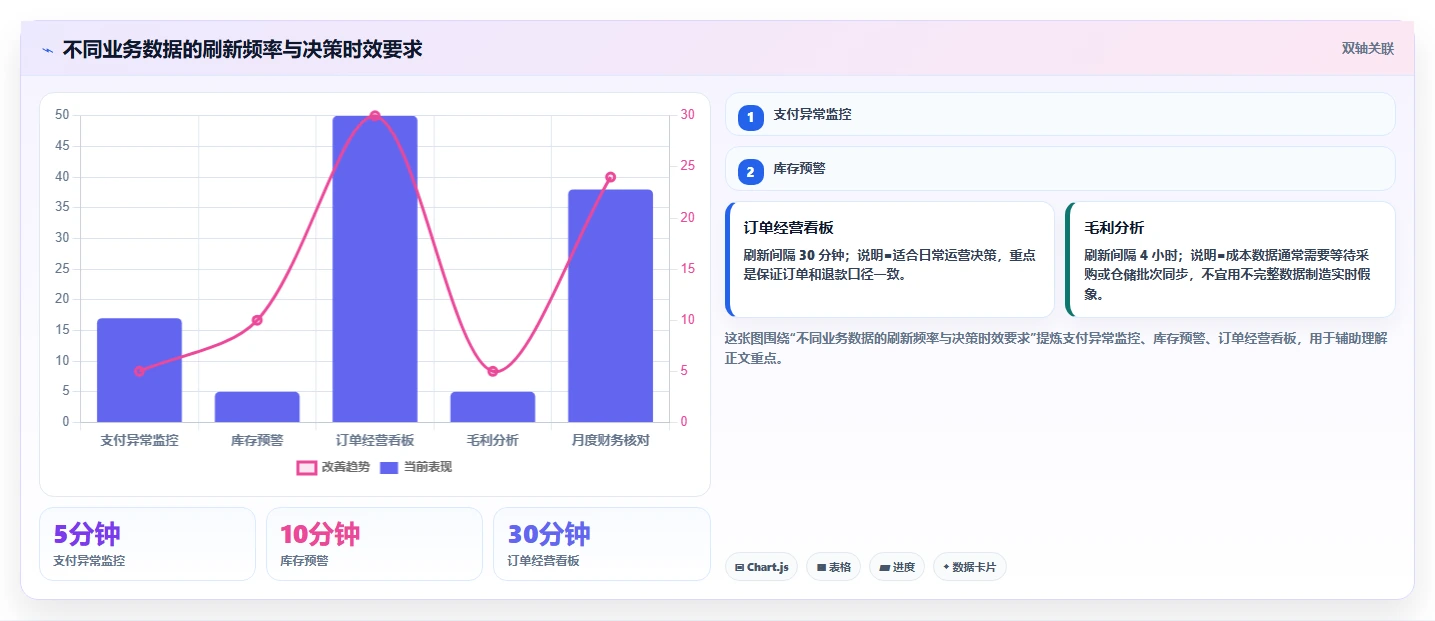Click the left axis value 50
Image resolution: width=1435 pixels, height=621 pixels.
[62, 115]
